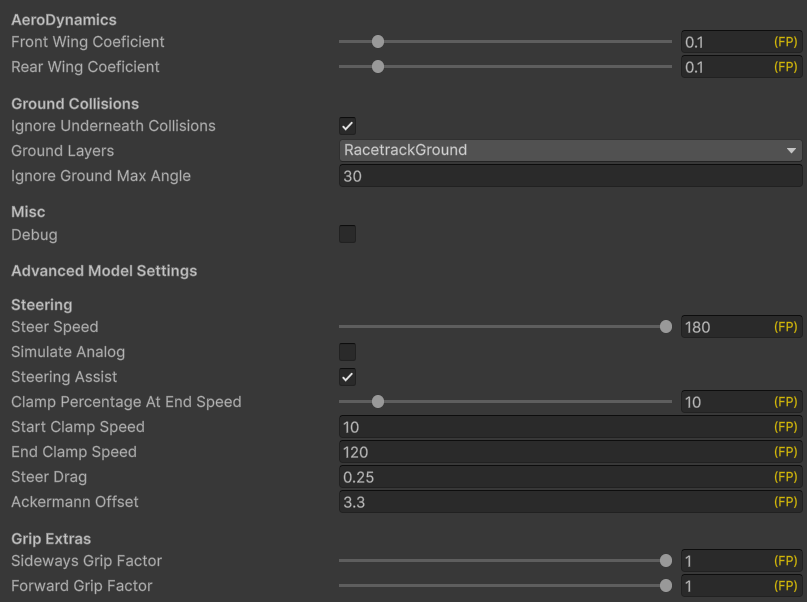Image resolution: width=807 pixels, height=602 pixels.
Task: Toggle Ignore Underneath Collisions checkbox
Action: tap(348, 126)
